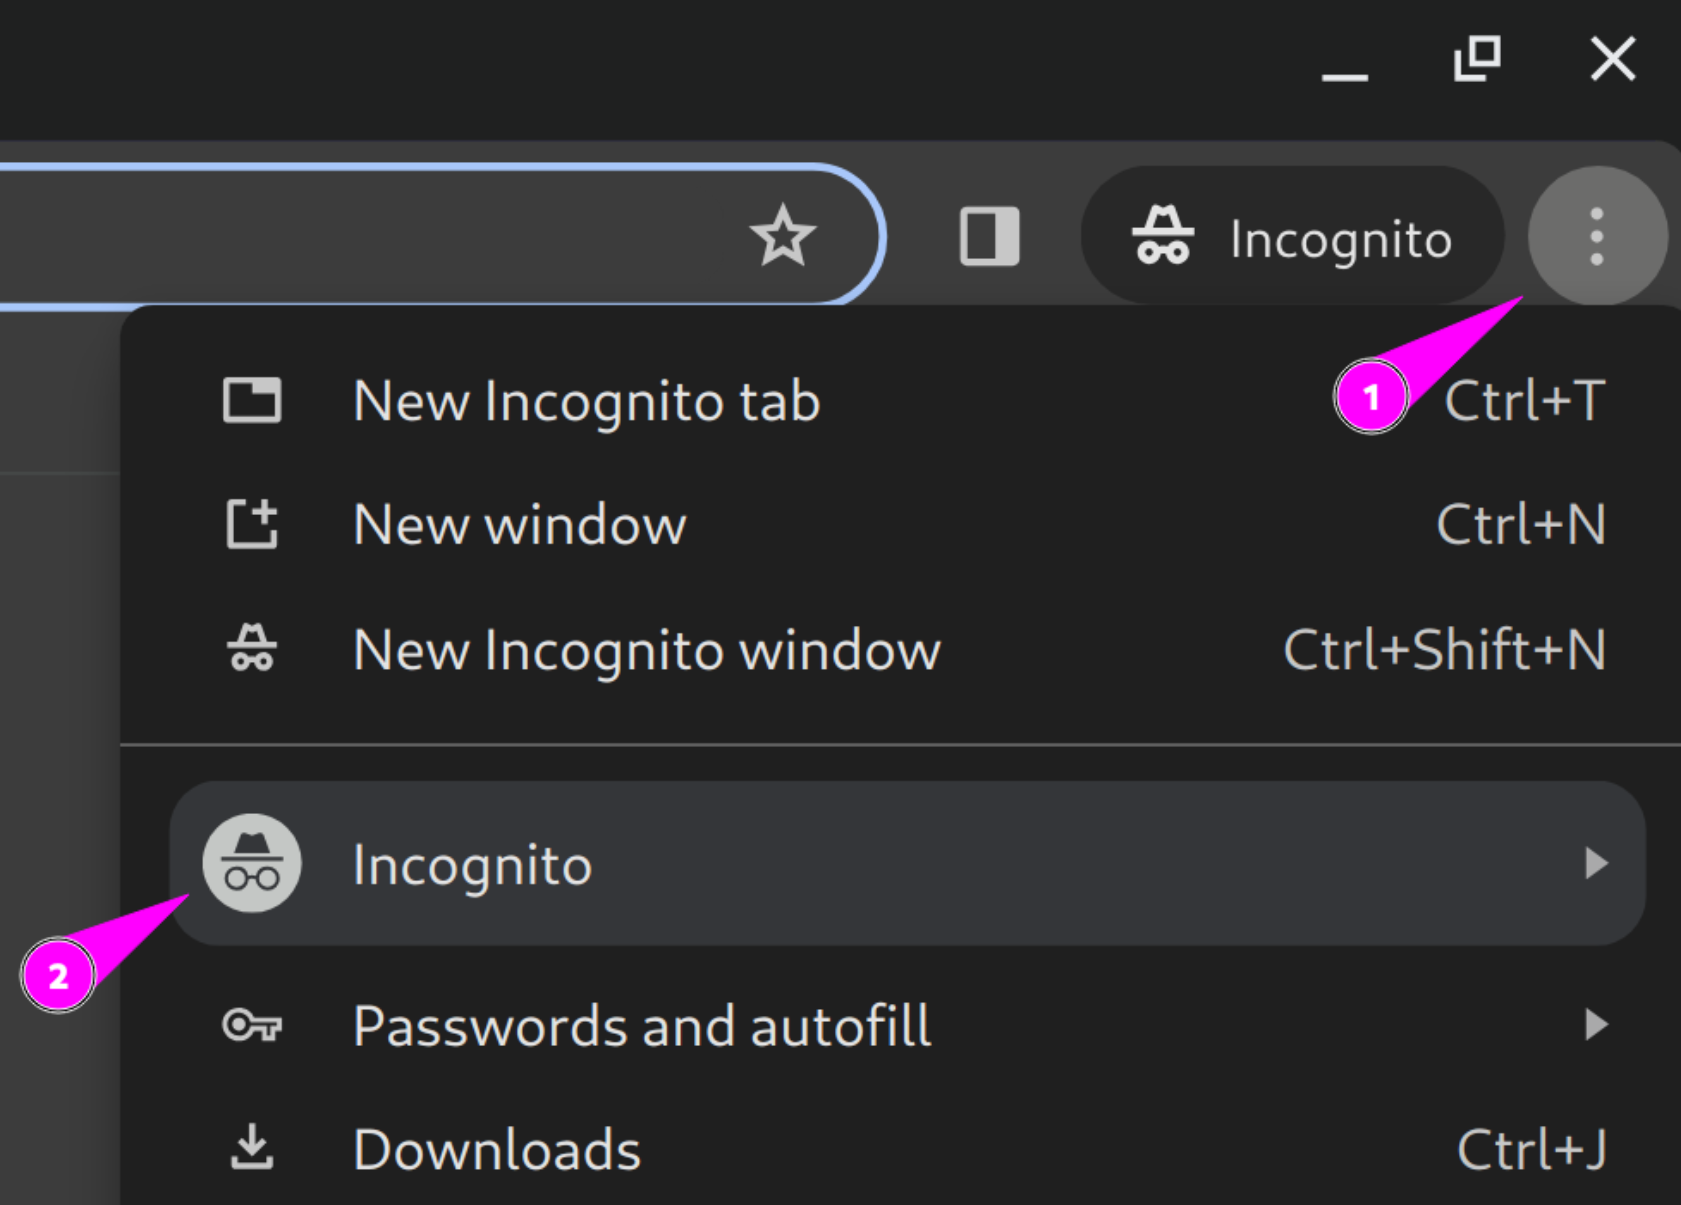Open a New Incognito window
The width and height of the screenshot is (1681, 1205).
[x=900, y=650]
